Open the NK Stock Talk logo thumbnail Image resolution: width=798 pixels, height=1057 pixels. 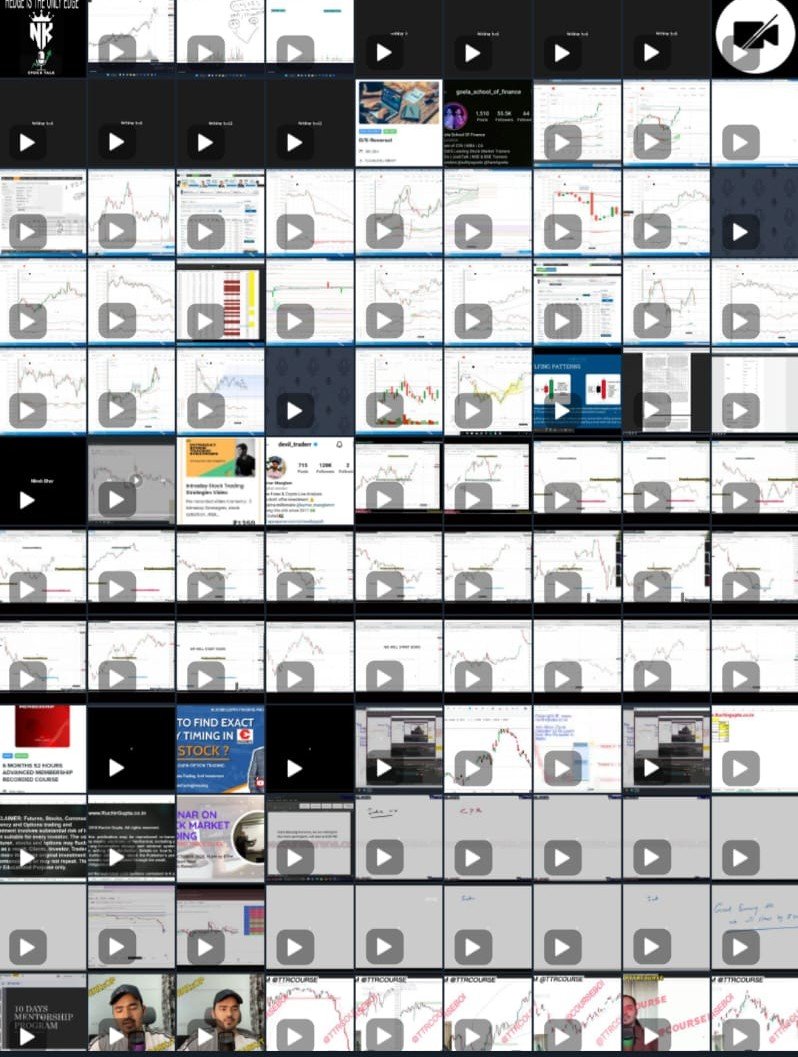click(x=43, y=38)
